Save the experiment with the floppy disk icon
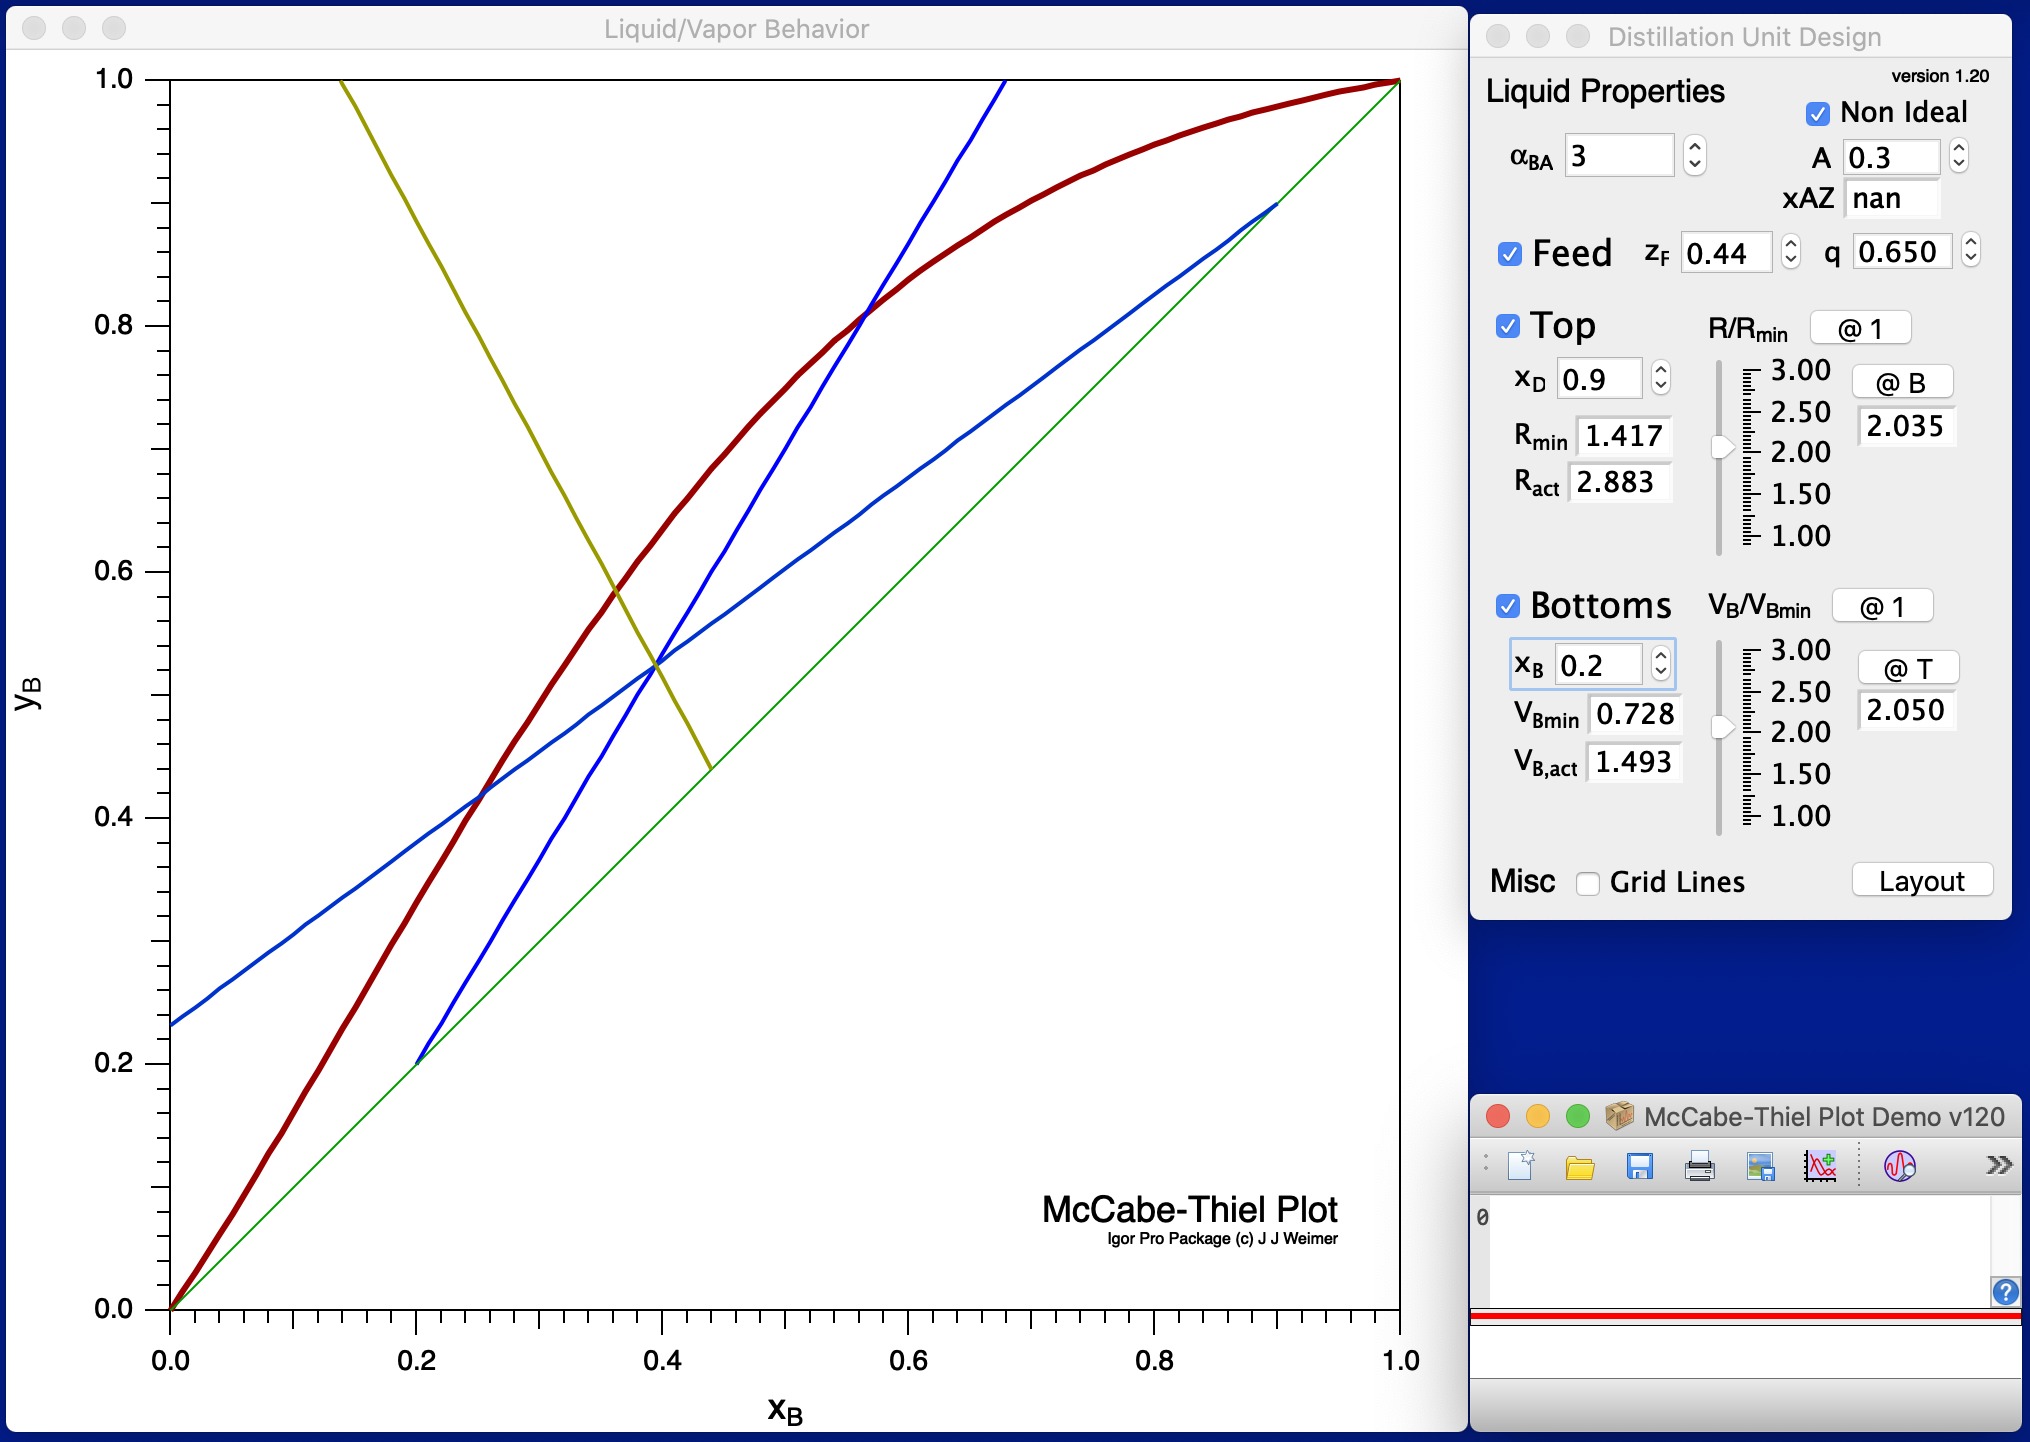Image resolution: width=2030 pixels, height=1442 pixels. (1639, 1165)
